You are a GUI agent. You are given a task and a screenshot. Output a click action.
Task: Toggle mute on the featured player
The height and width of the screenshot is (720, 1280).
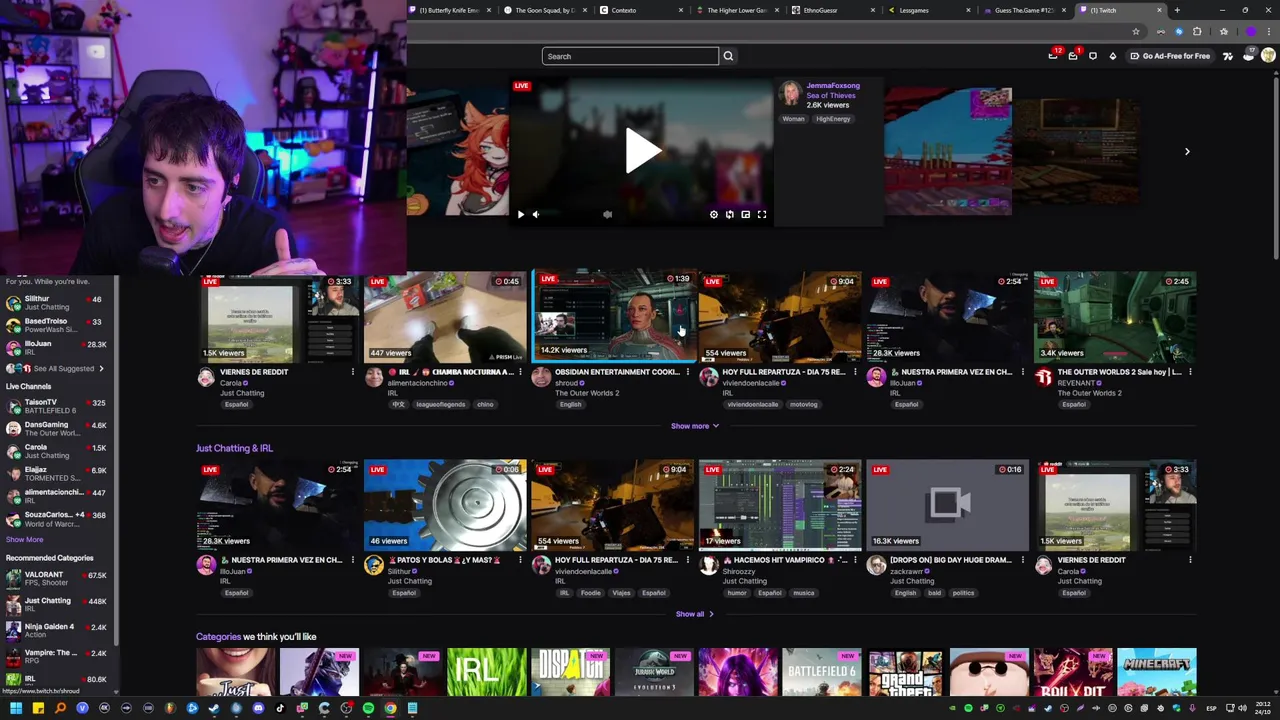536,214
